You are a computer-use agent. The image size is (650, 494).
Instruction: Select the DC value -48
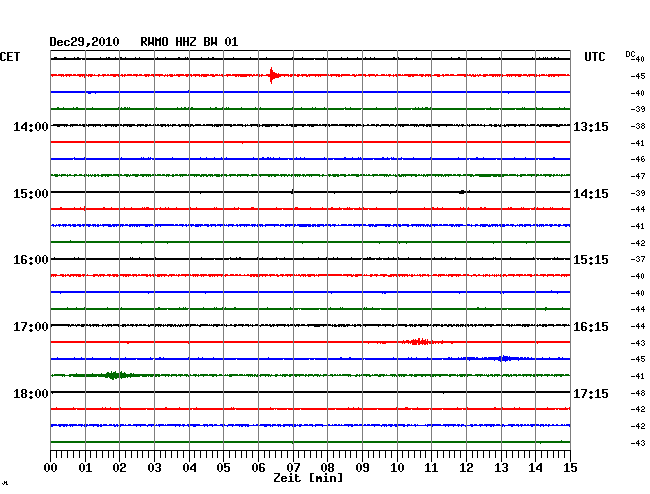click(x=638, y=393)
